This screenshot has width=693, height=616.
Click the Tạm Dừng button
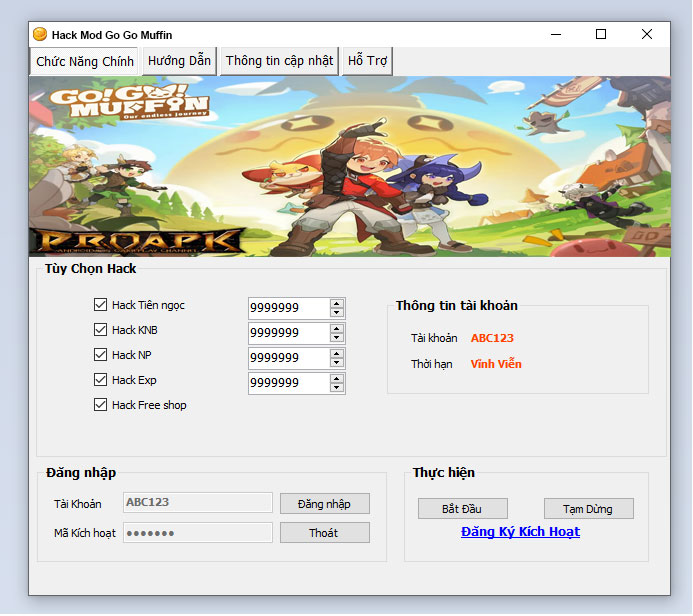[589, 509]
